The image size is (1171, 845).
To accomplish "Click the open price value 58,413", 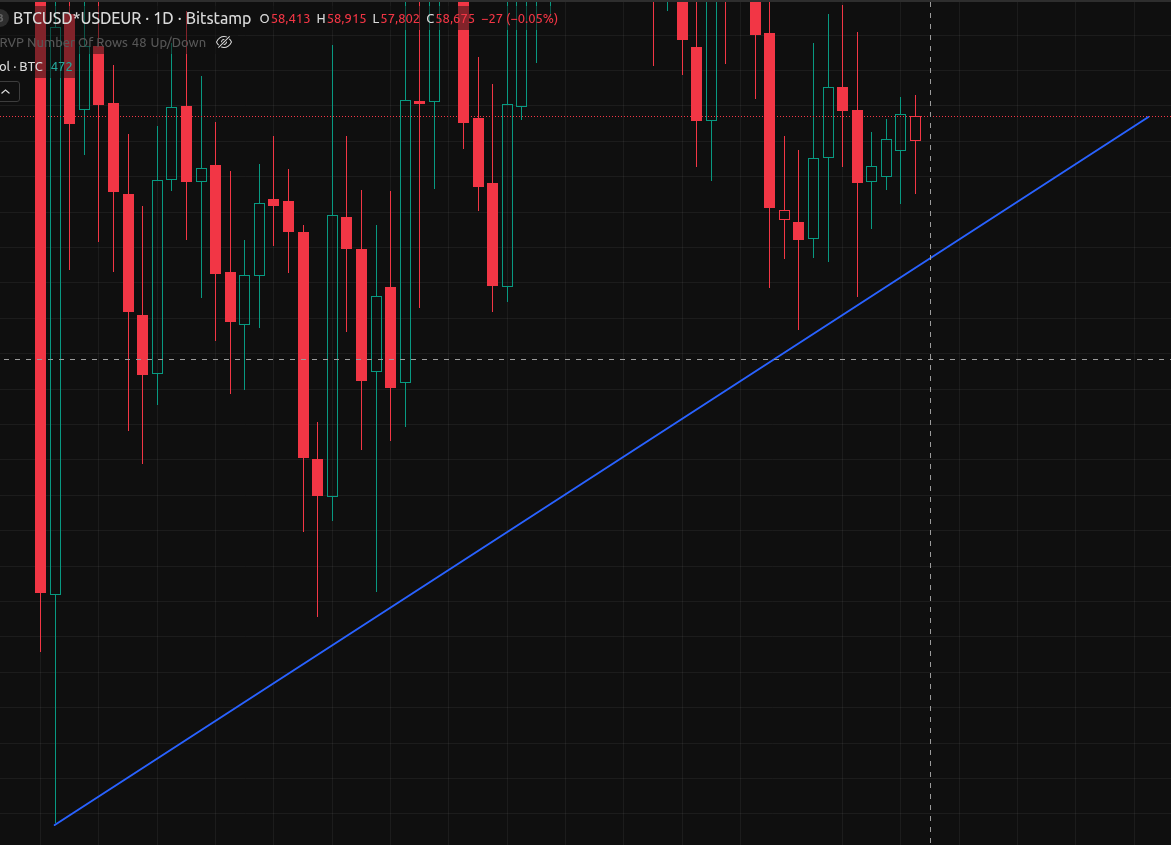I will coord(290,19).
